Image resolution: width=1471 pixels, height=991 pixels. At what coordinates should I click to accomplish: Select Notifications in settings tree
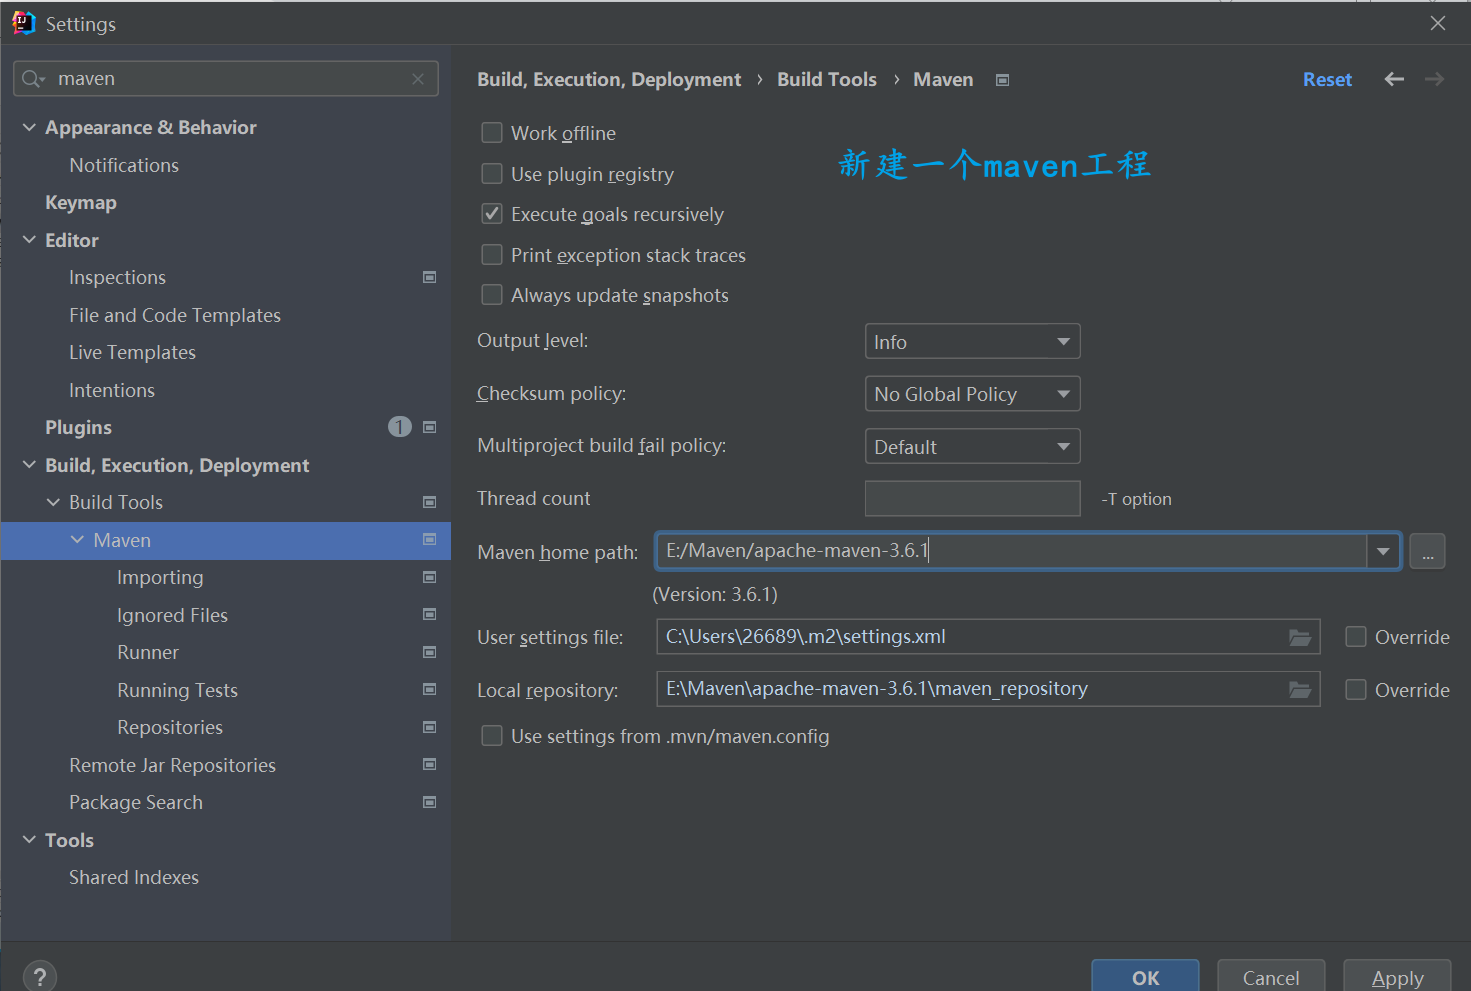coord(124,165)
